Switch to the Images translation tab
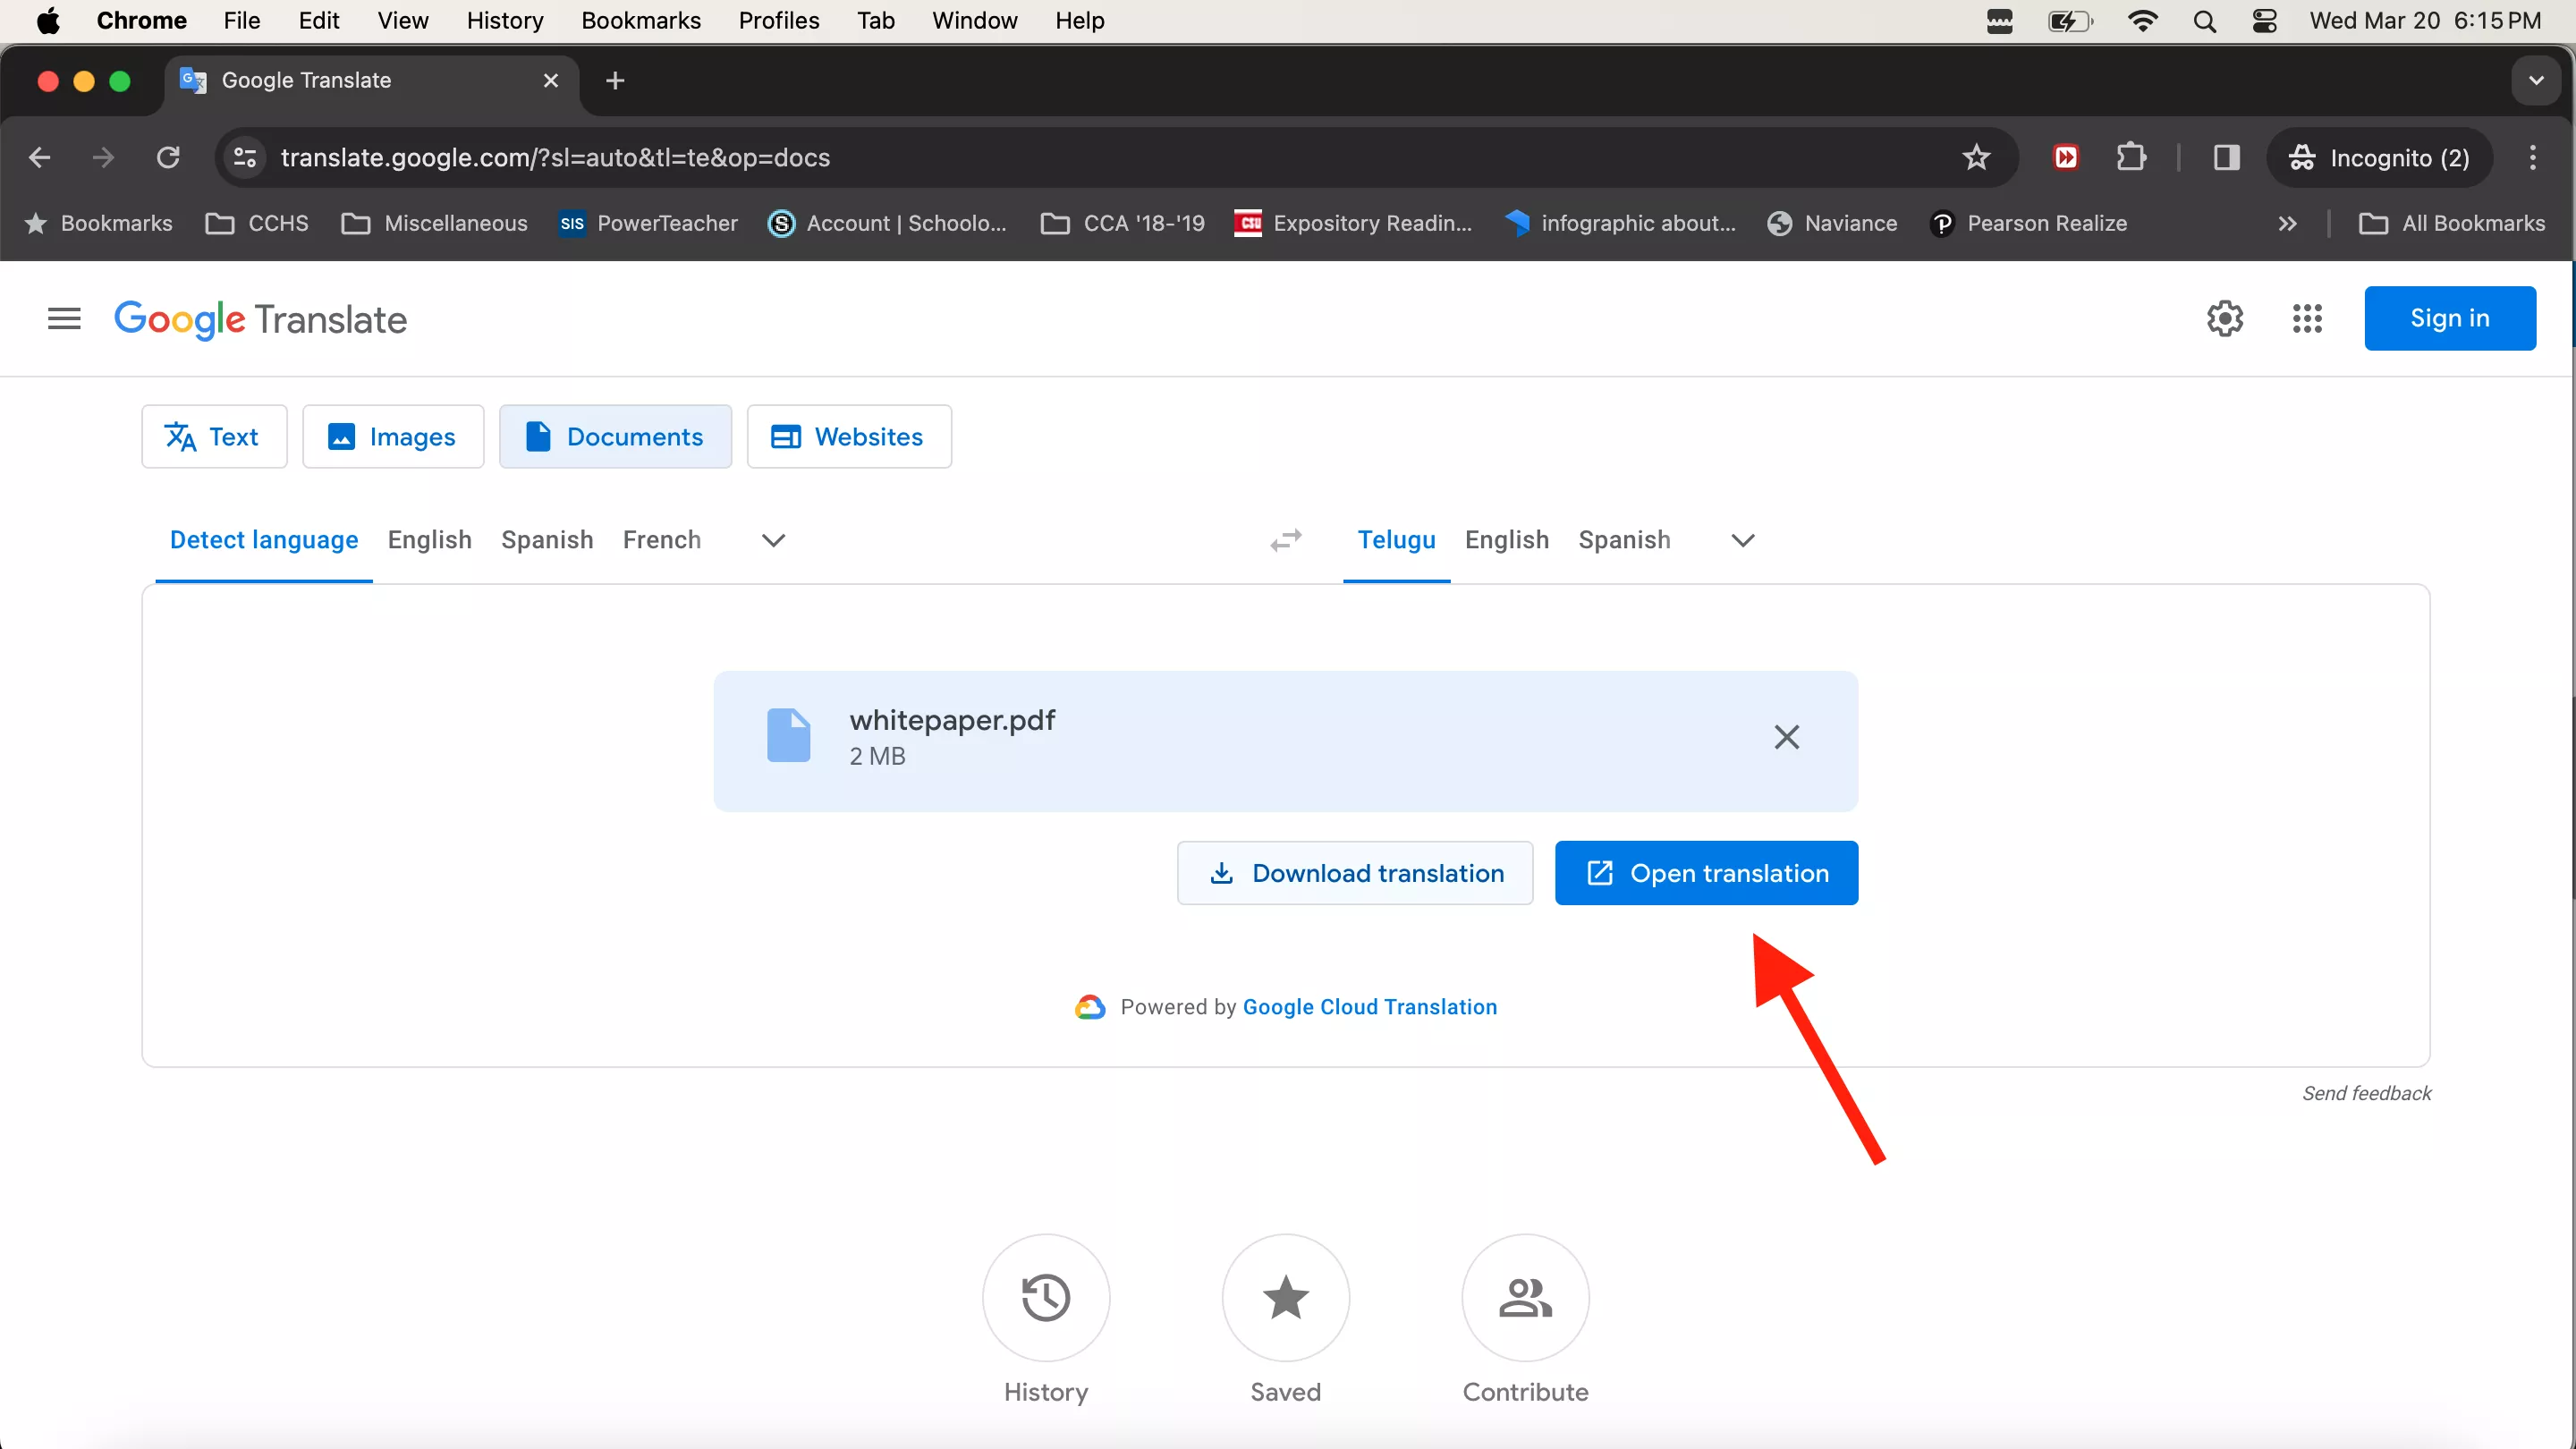The height and width of the screenshot is (1449, 2576). 393,437
